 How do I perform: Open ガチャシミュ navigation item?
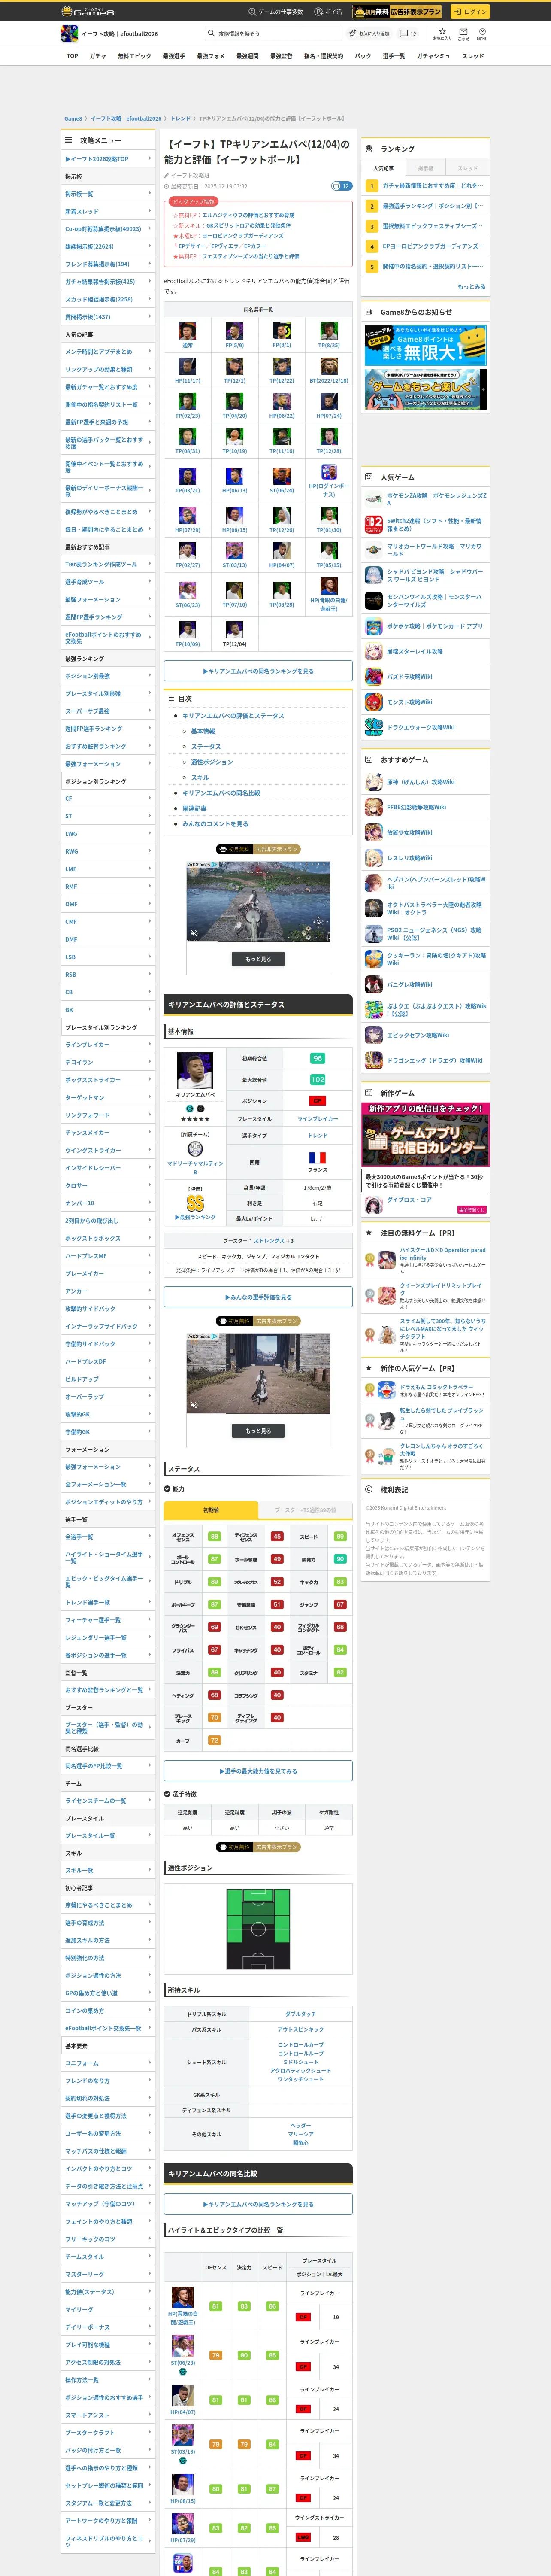click(433, 56)
